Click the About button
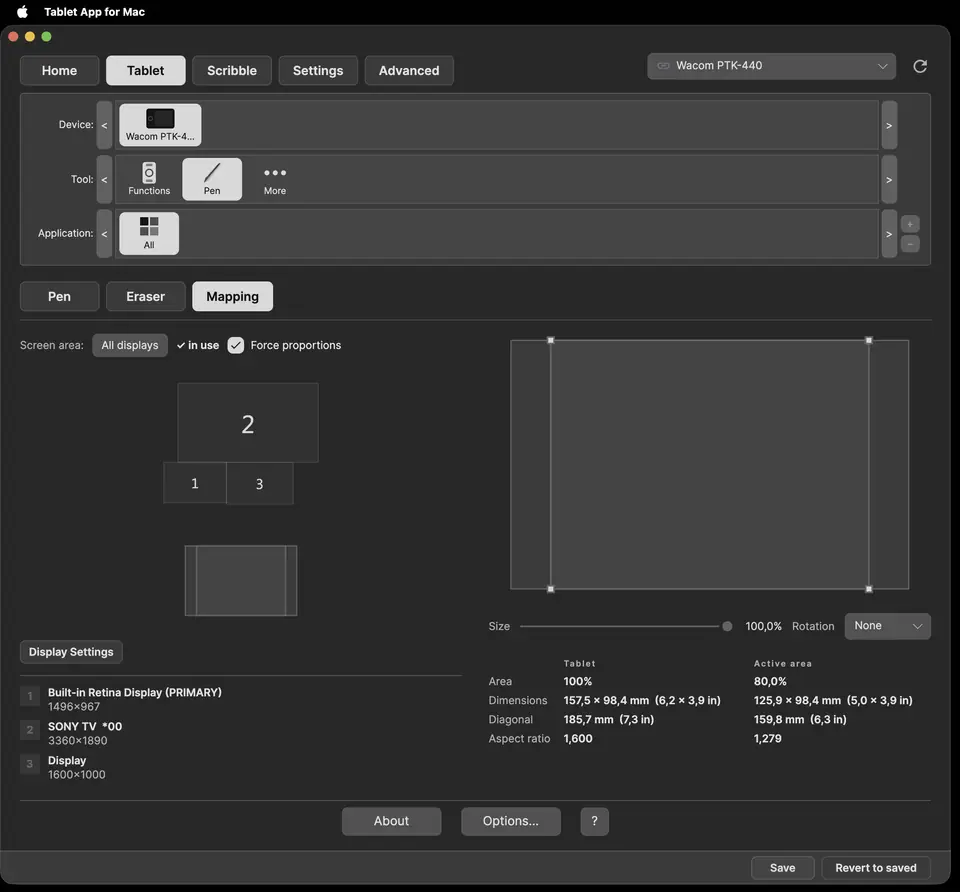Viewport: 960px width, 892px height. 391,821
